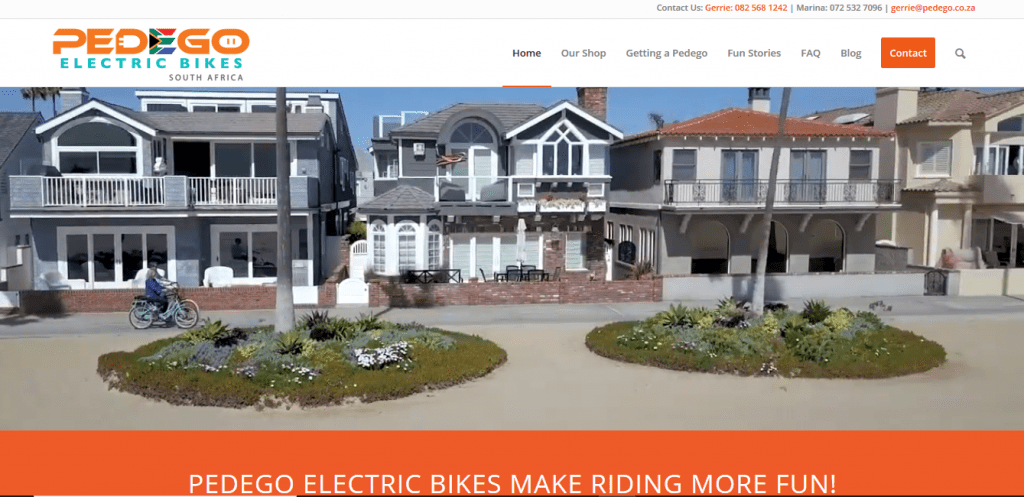This screenshot has width=1024, height=497.
Task: Click the 'Contact Us:' label in top bar
Action: tap(680, 8)
